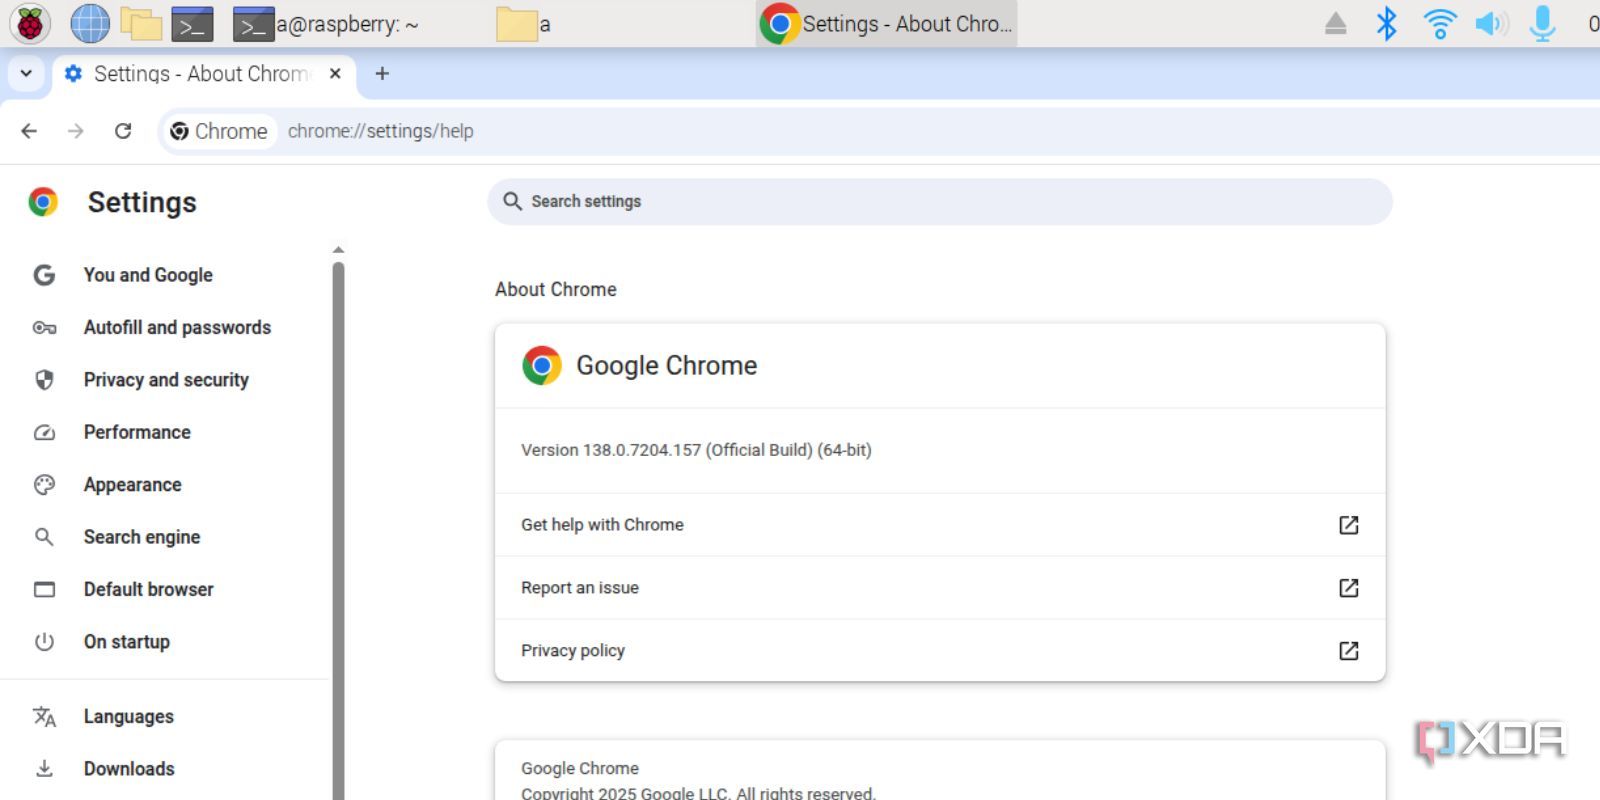
Task: Open the Wi-Fi network tray icon
Action: 1439,23
